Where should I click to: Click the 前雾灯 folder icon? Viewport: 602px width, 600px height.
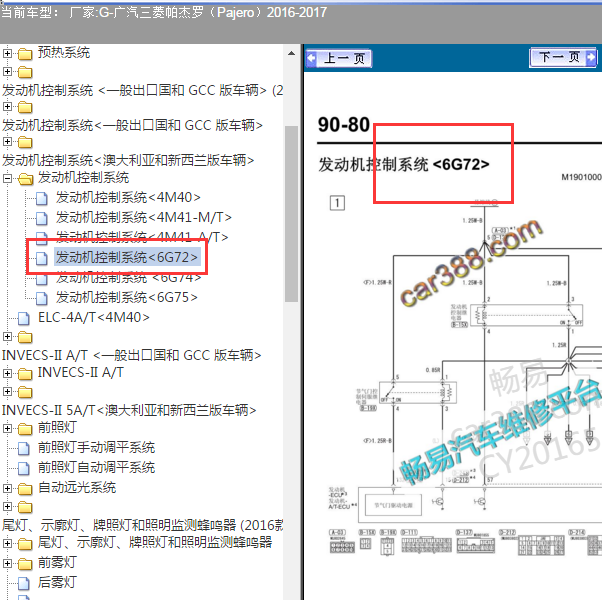[25, 564]
